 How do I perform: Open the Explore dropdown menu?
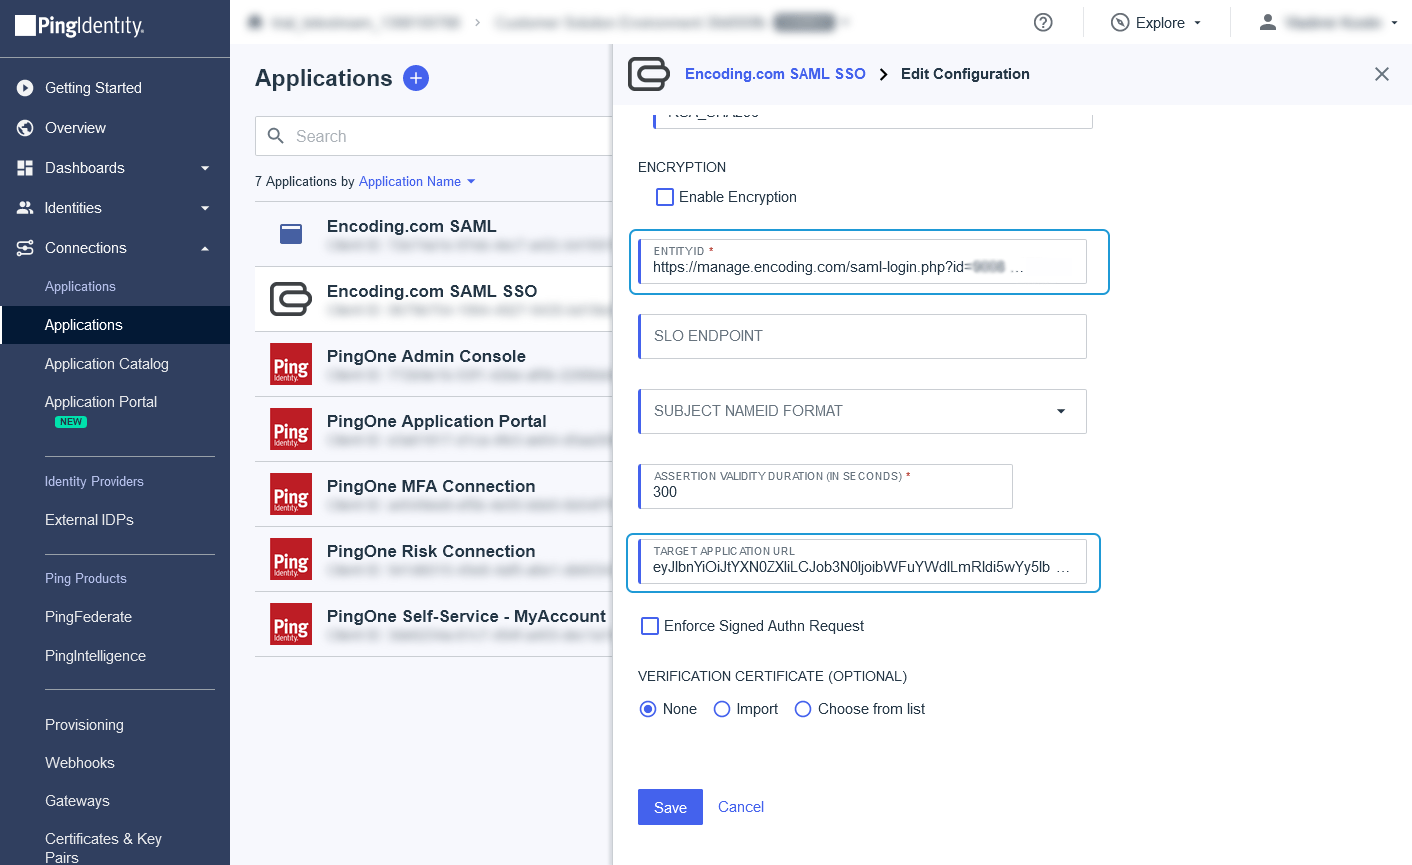[x=1157, y=22]
